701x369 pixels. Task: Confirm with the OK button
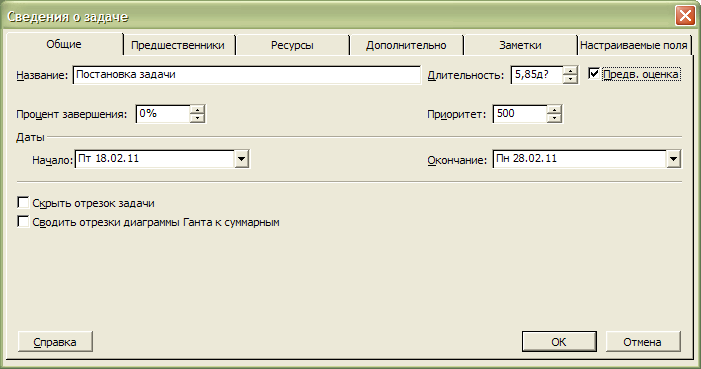[559, 342]
